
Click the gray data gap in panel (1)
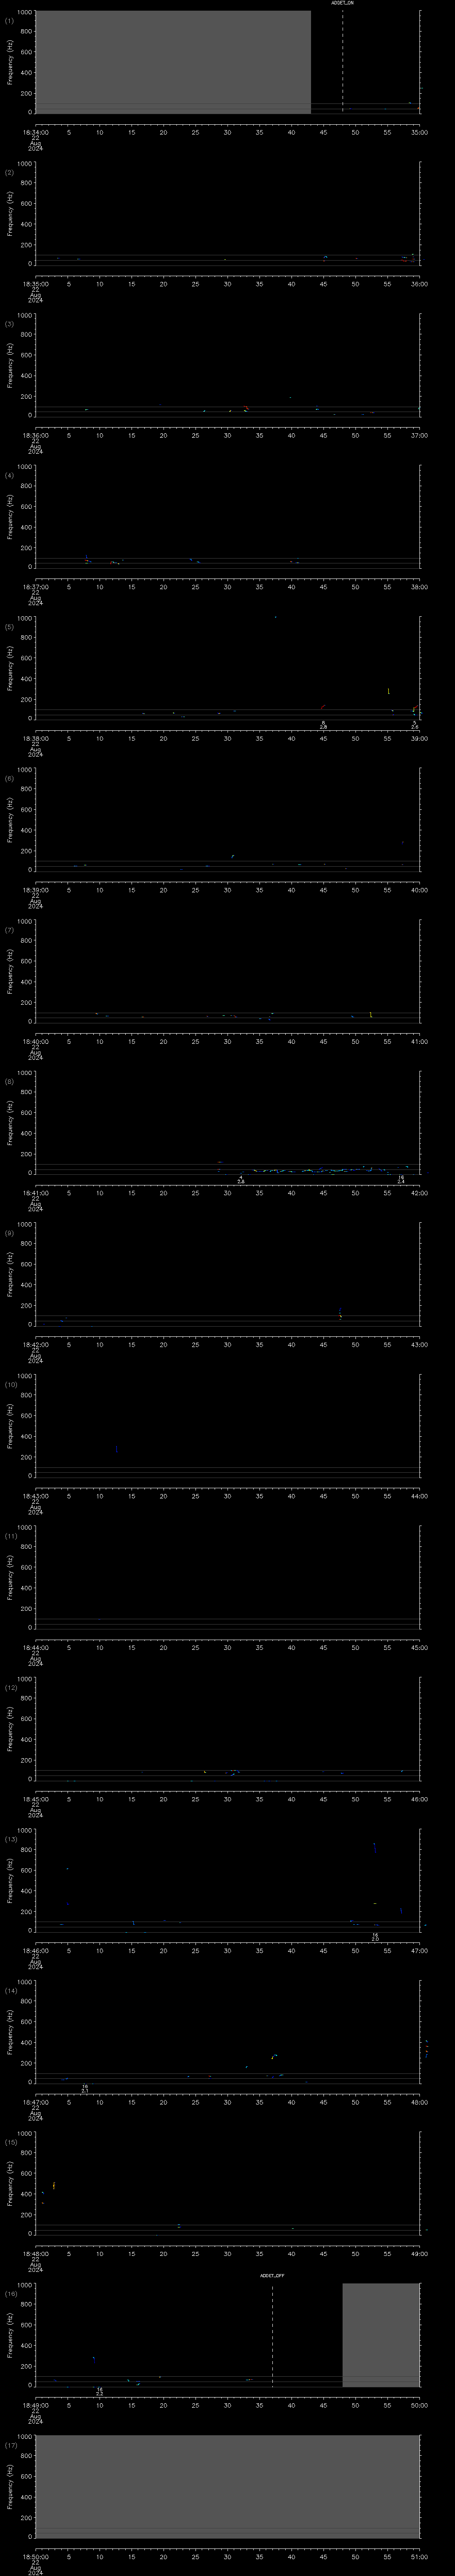(173, 61)
